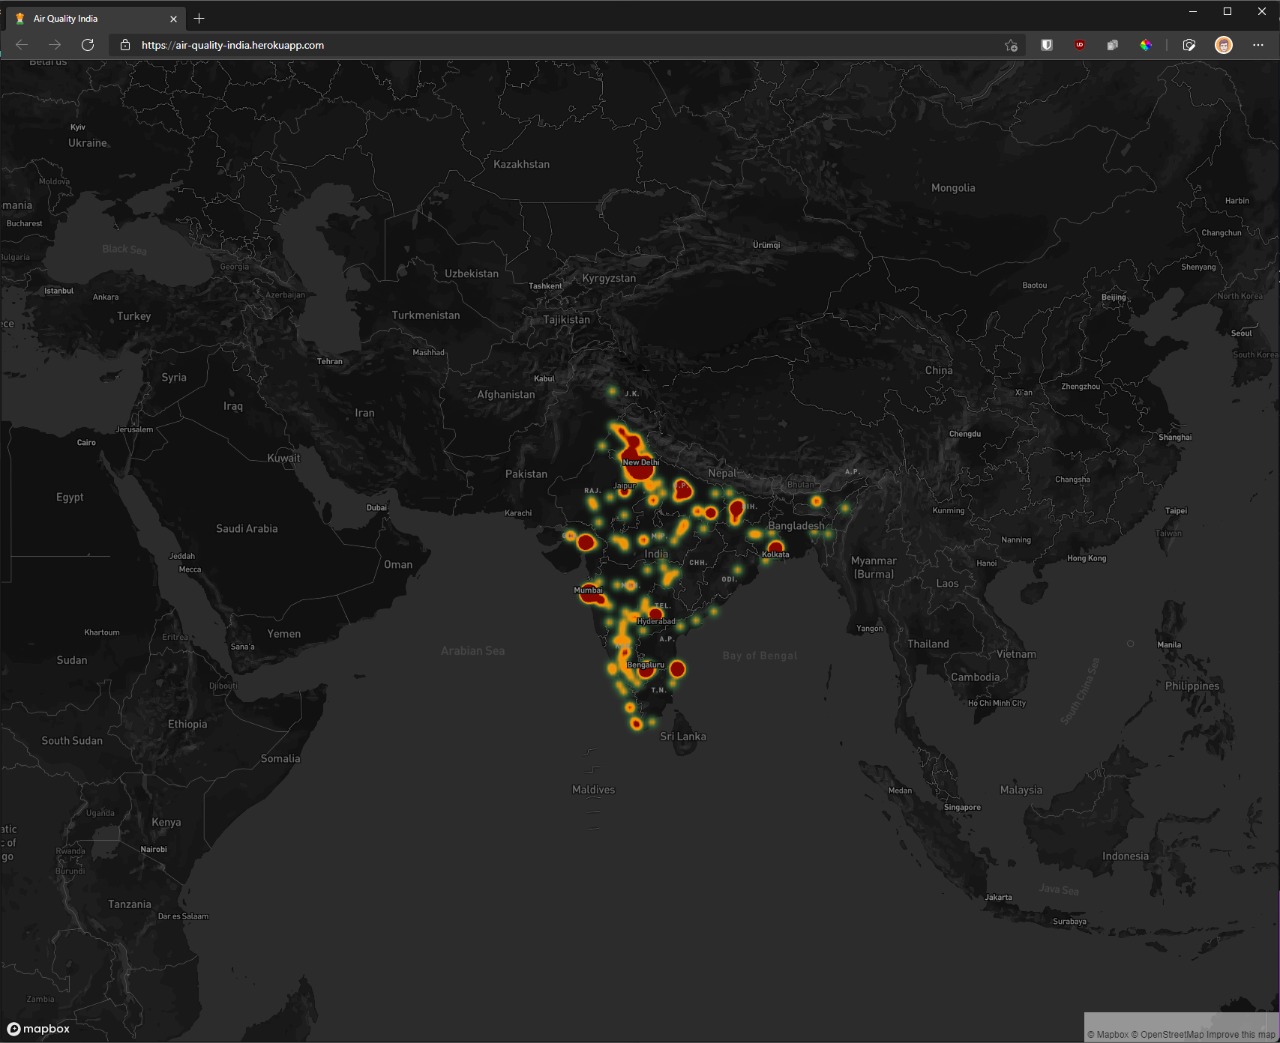Viewport: 1280px width, 1043px height.
Task: Add page to favorites via star icon
Action: 1011,45
